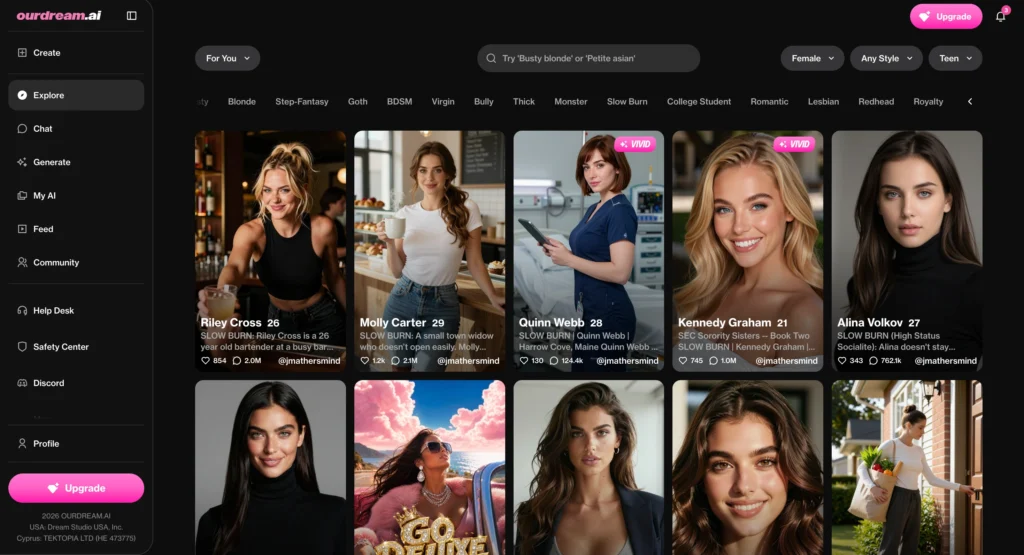This screenshot has height=555, width=1024.
Task: Click the ourdream.ai logo
Action: (59, 16)
